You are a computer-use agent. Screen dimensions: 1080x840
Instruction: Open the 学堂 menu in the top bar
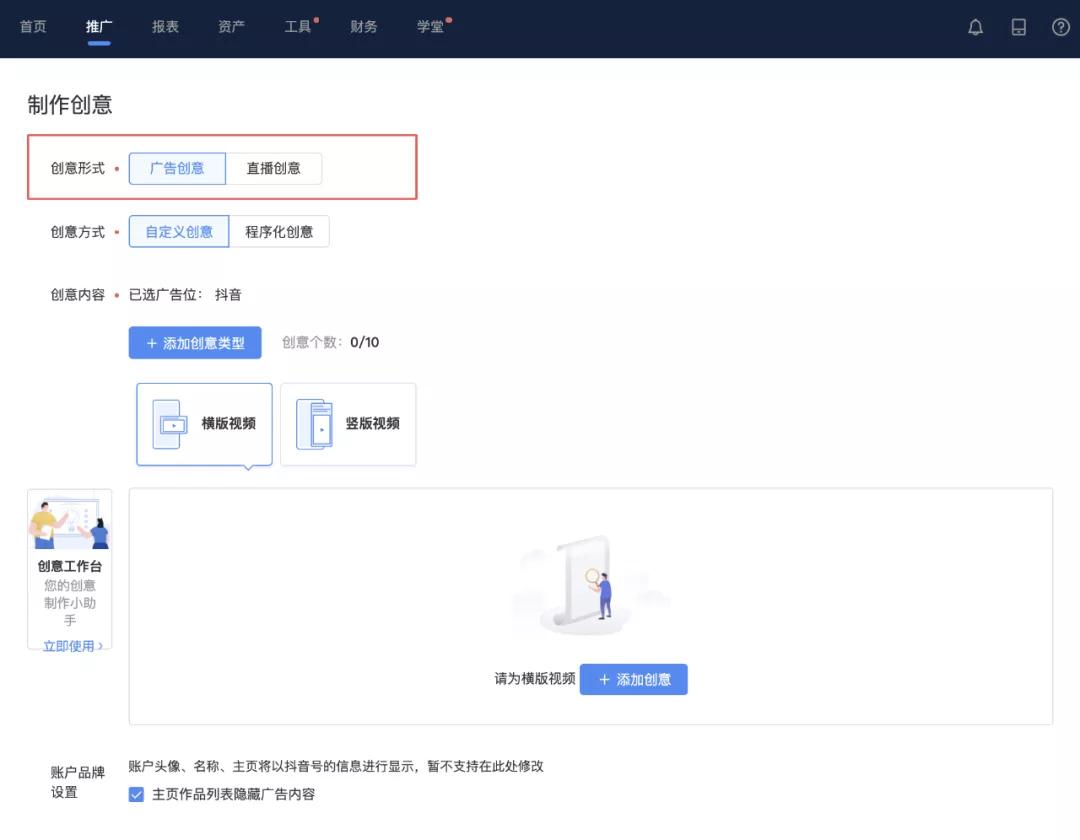pyautogui.click(x=430, y=27)
